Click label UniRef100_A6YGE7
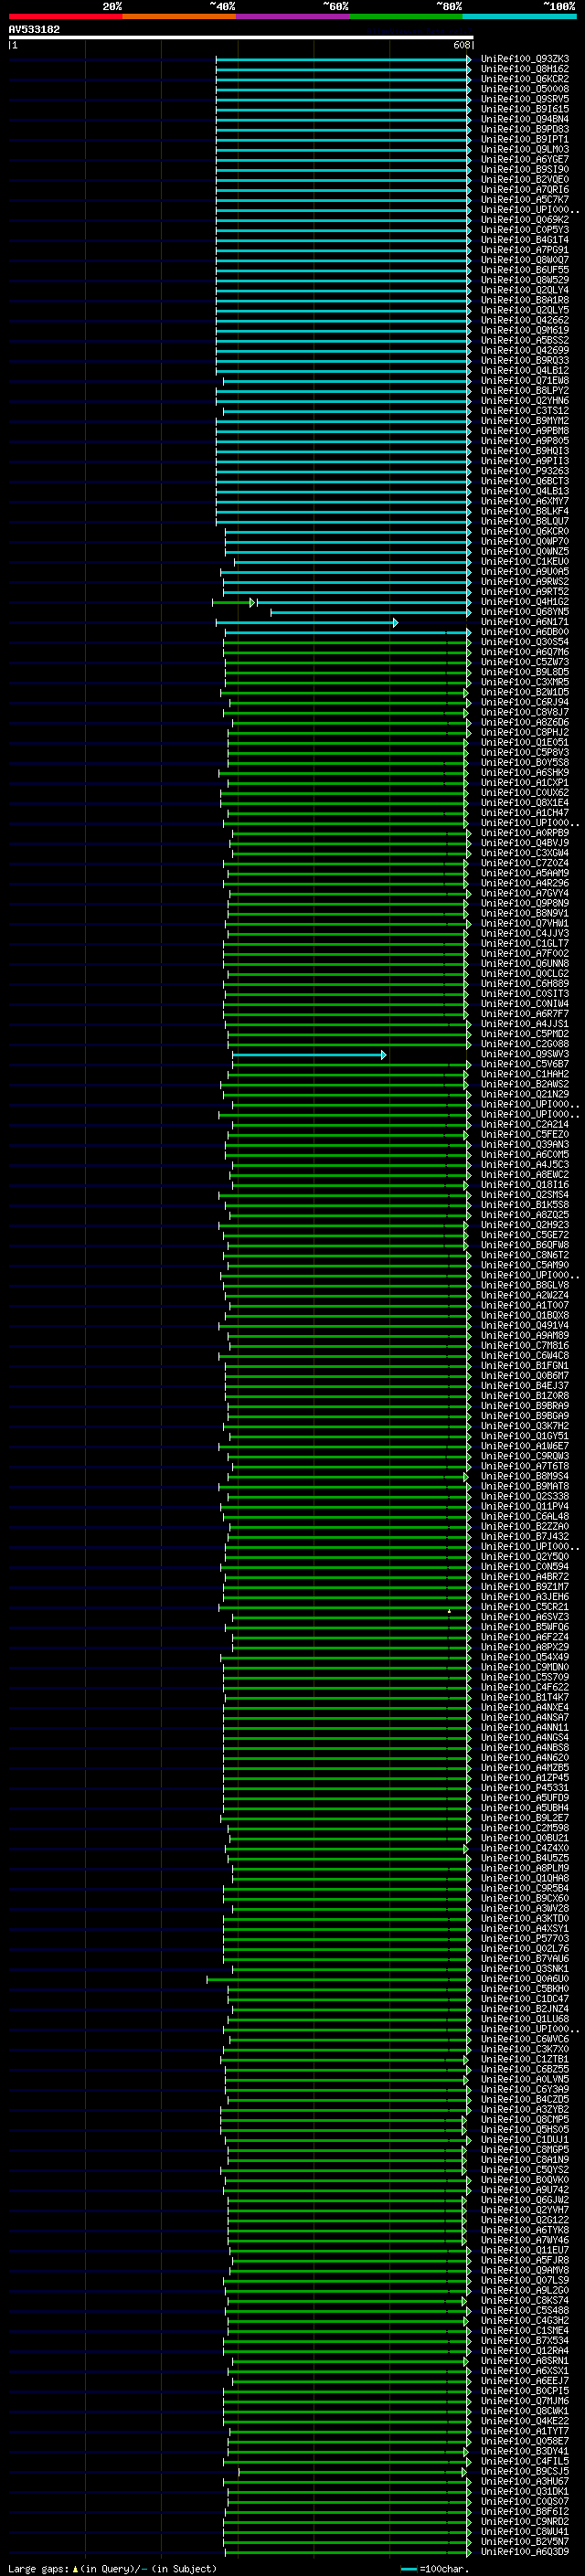This screenshot has width=585, height=2576. pos(524,160)
